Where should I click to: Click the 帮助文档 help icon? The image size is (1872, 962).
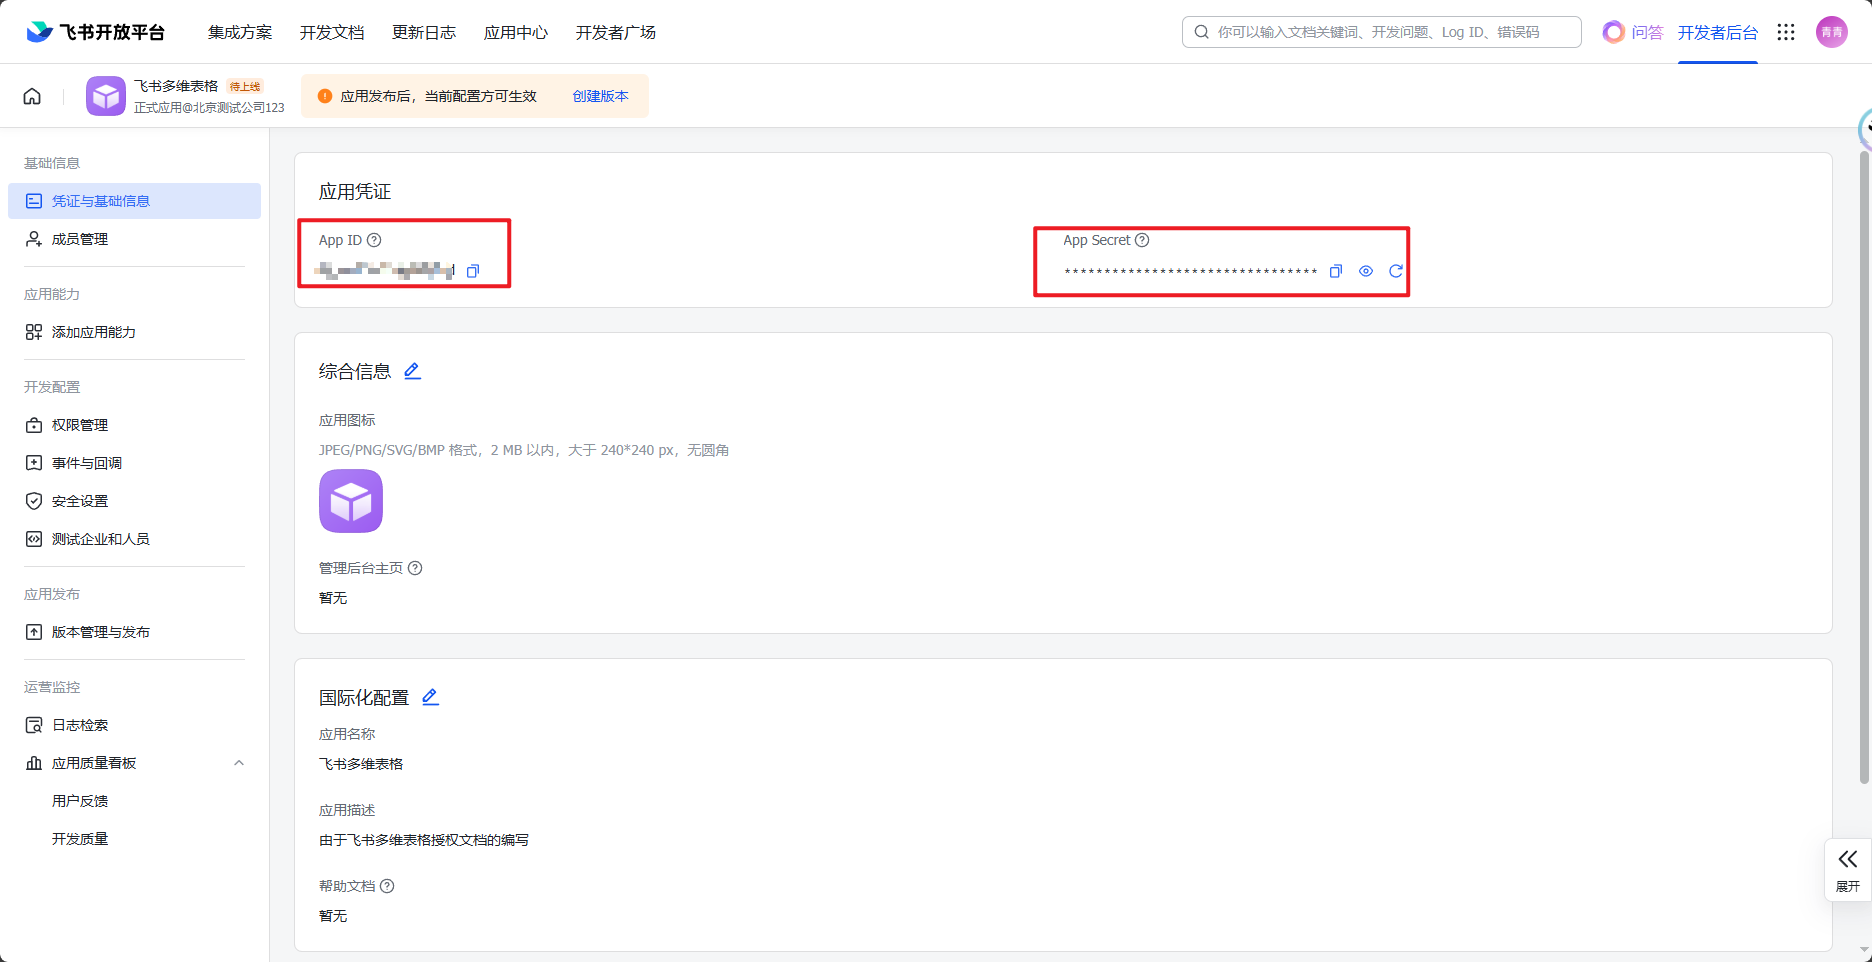coord(387,886)
